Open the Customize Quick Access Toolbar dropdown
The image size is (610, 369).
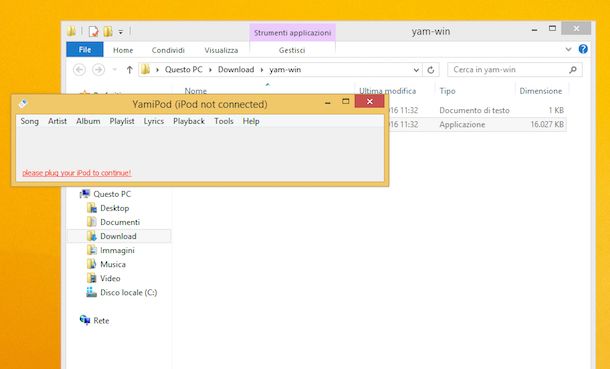121,32
